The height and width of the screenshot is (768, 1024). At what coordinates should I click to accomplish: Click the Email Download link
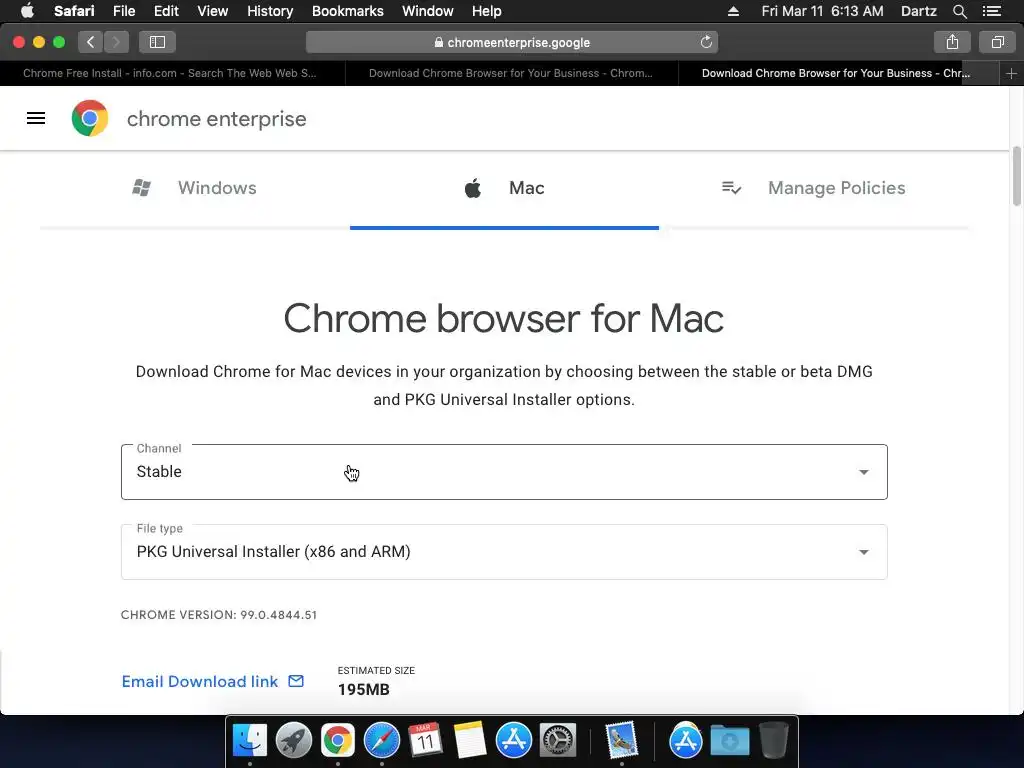coord(200,681)
